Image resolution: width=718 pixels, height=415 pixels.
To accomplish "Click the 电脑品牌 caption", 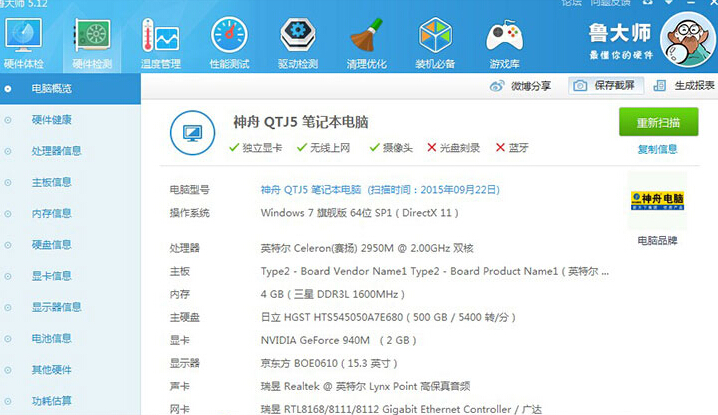I will (658, 240).
